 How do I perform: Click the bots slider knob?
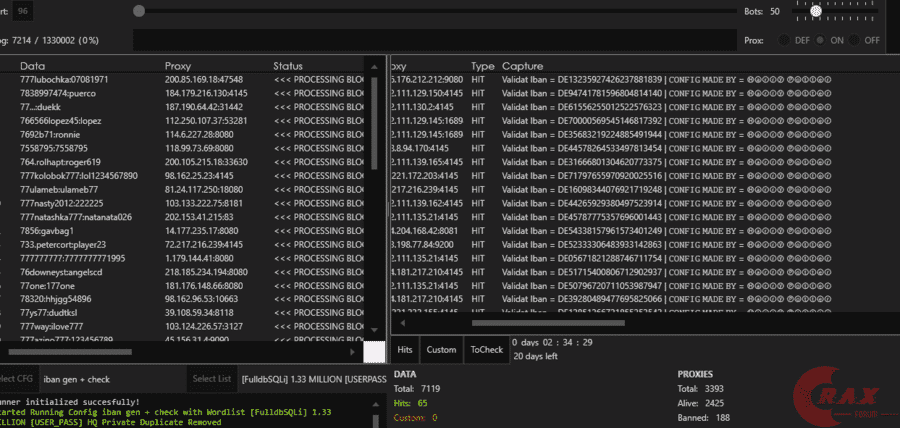coord(816,11)
